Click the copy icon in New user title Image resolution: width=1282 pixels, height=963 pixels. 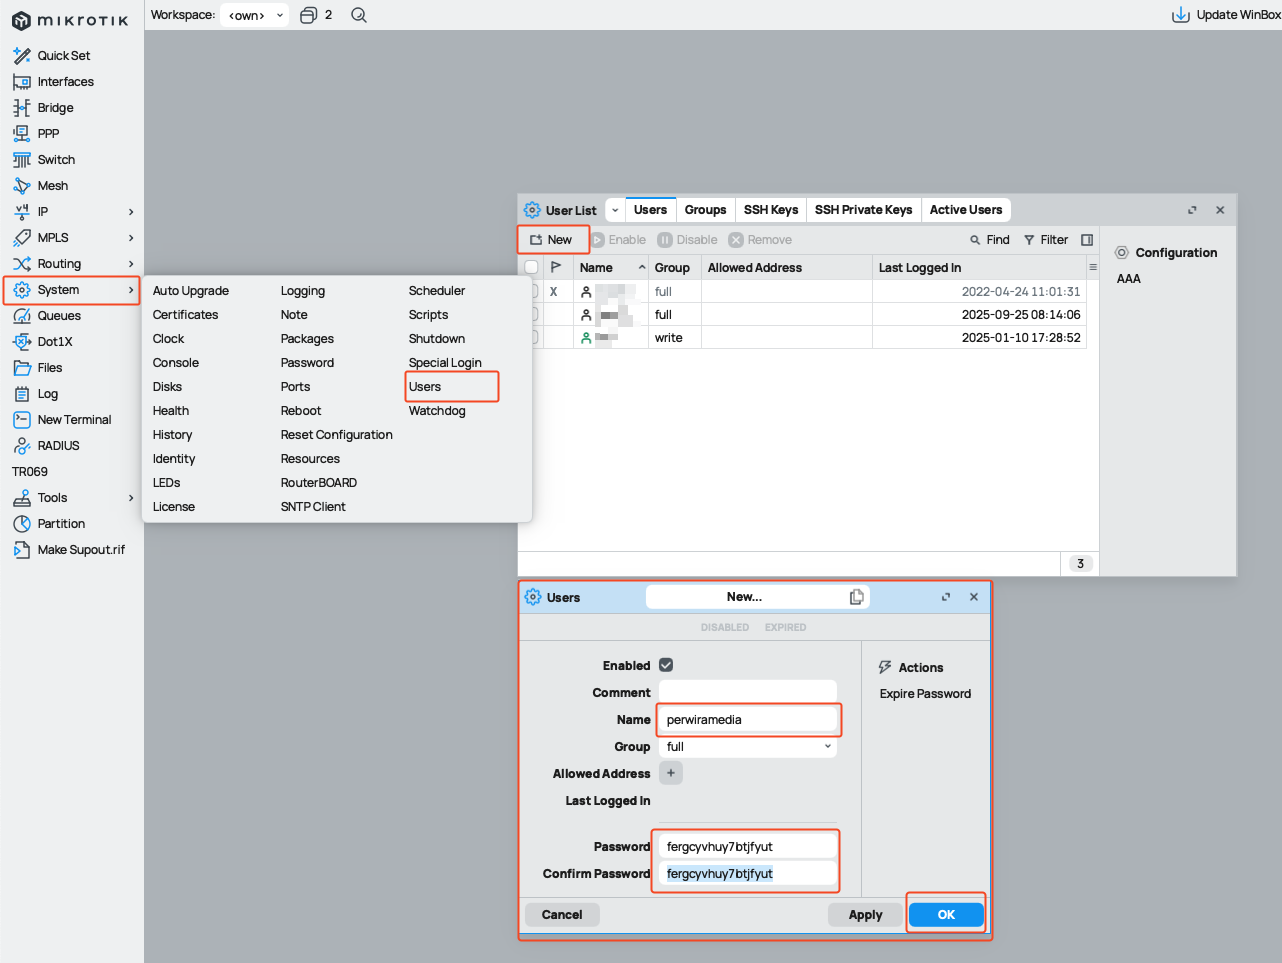tap(856, 597)
